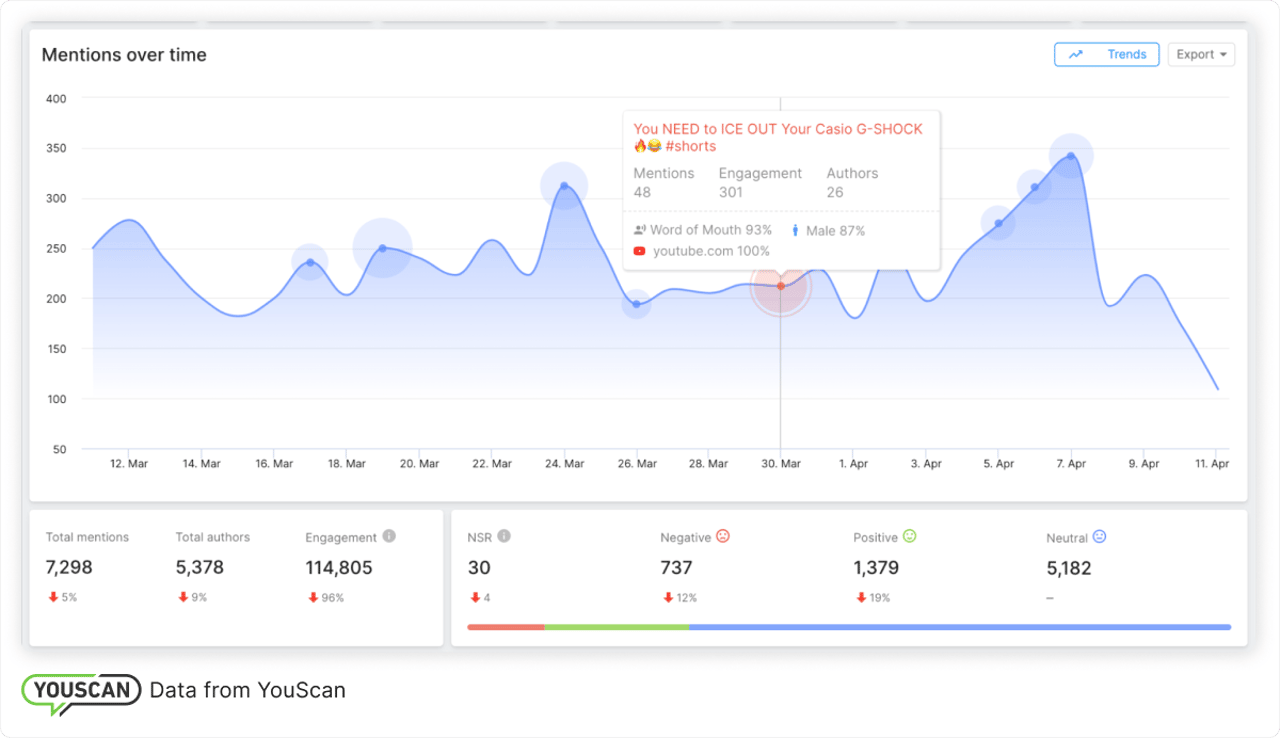Click the data point bubble at 19 Mar
Screen dimensions: 1280x738
pos(383,248)
